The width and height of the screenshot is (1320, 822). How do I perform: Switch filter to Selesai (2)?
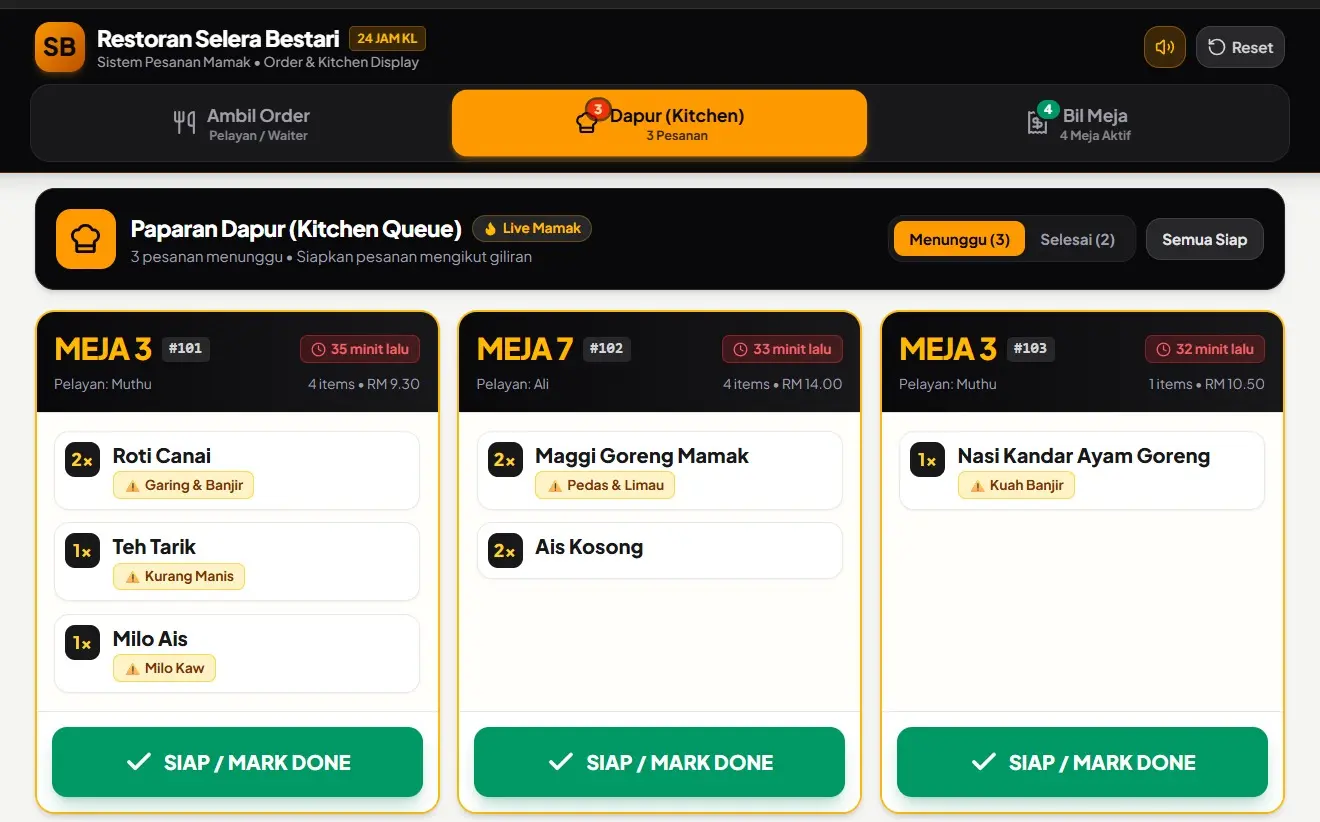1077,239
